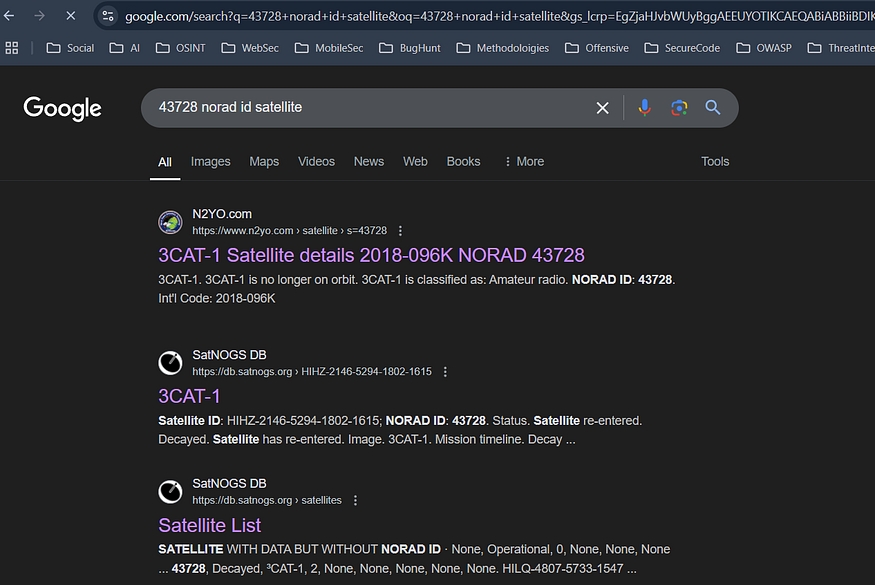Click the site info icon in address bar
Viewport: 875px width, 585px height.
coord(109,16)
